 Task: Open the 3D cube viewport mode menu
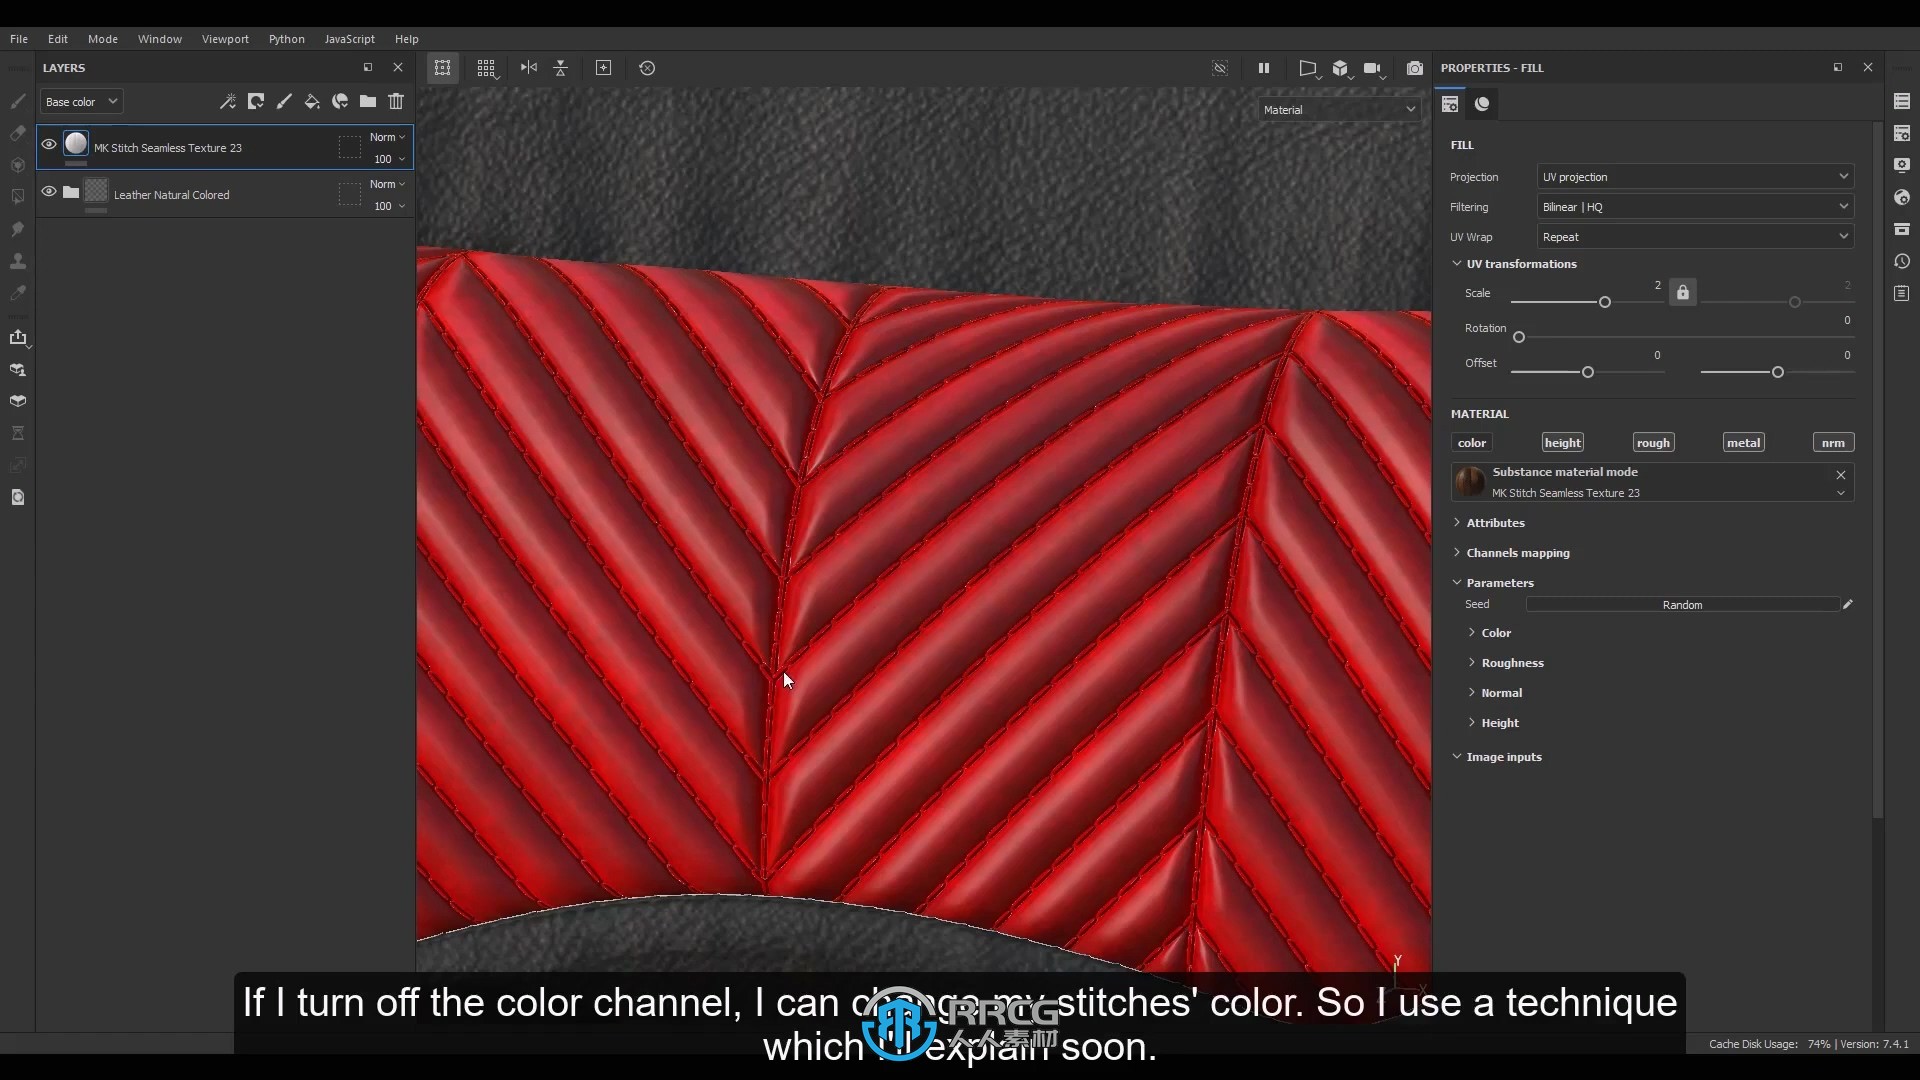coord(1341,68)
